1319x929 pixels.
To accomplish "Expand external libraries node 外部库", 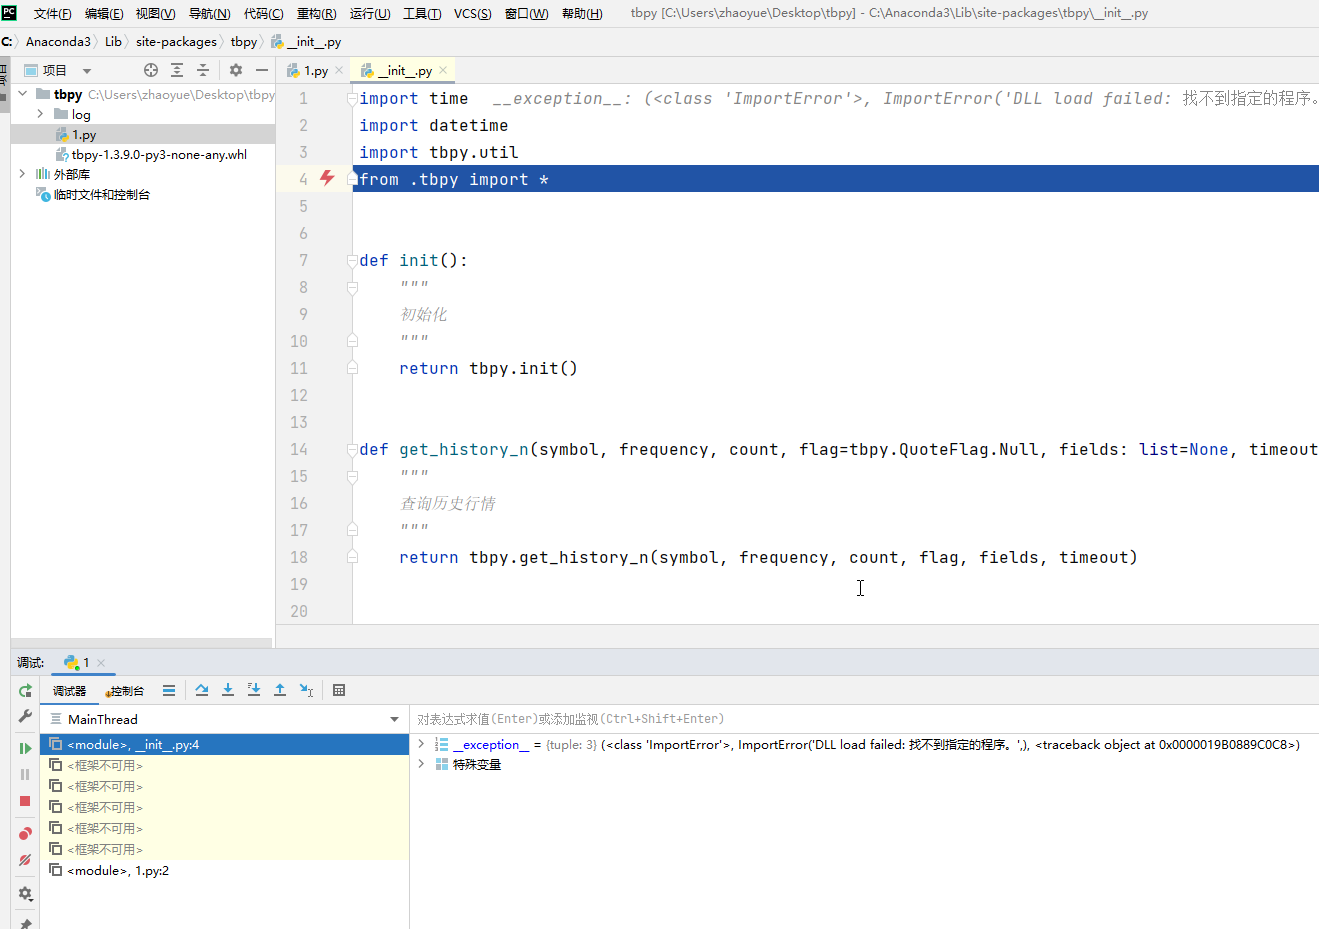I will pyautogui.click(x=23, y=174).
